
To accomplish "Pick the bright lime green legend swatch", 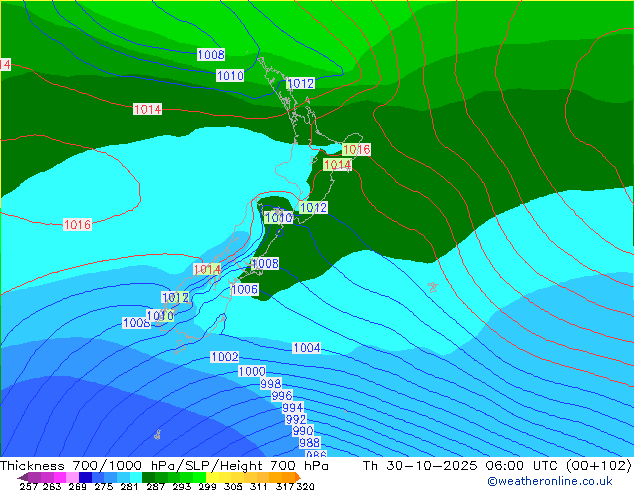I will click(199, 477).
